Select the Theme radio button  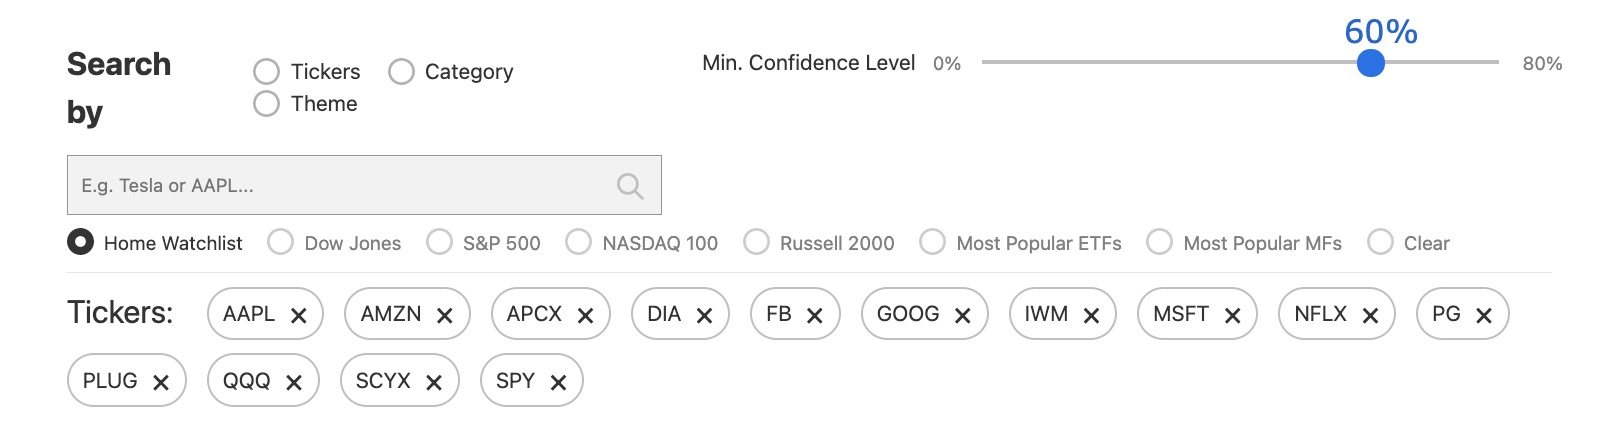pyautogui.click(x=266, y=104)
